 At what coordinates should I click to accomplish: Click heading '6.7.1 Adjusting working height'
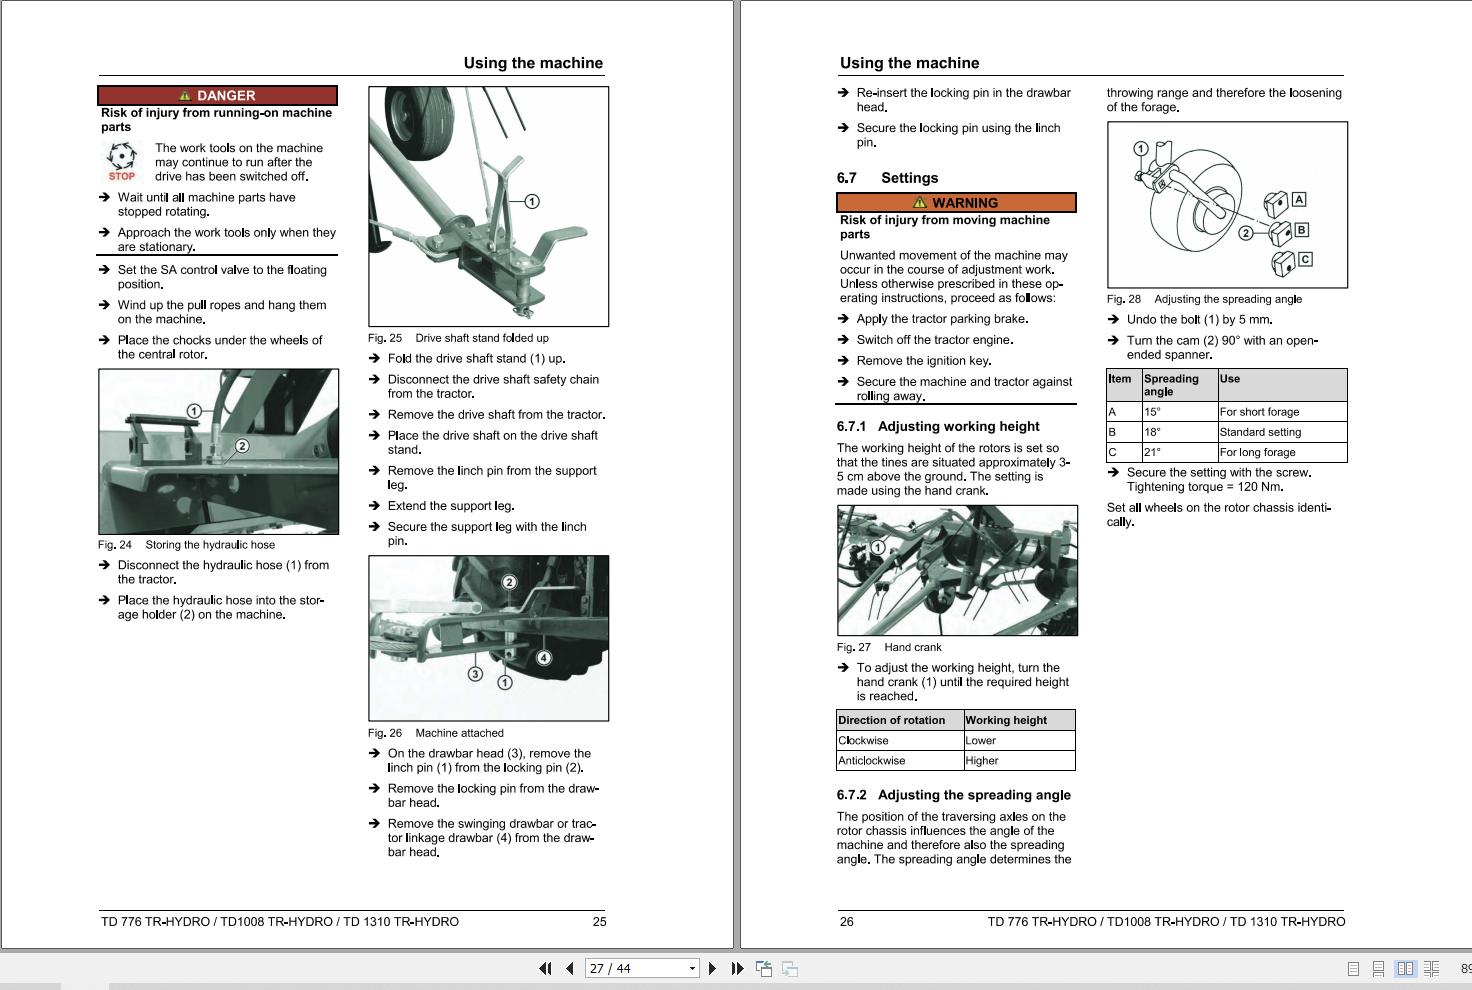[x=938, y=426]
